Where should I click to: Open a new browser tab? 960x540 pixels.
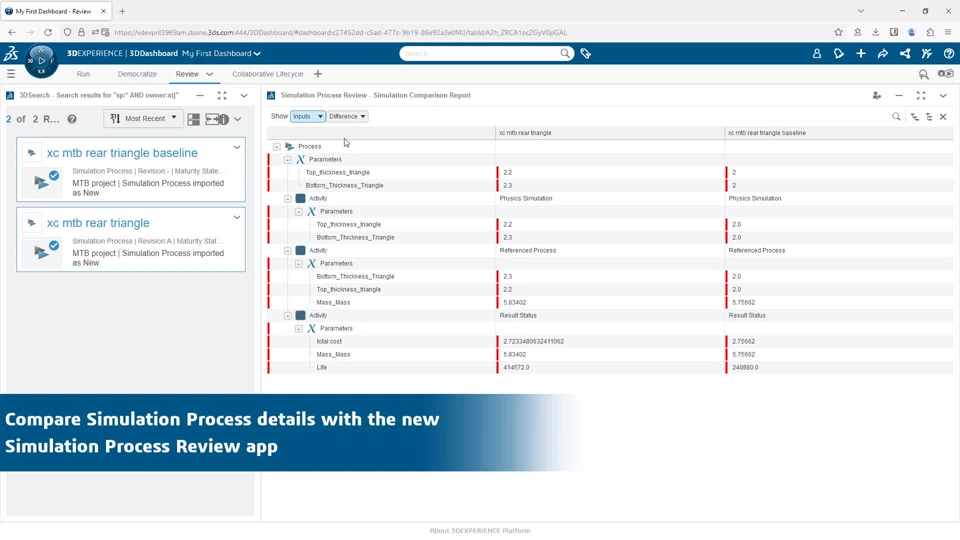122,11
